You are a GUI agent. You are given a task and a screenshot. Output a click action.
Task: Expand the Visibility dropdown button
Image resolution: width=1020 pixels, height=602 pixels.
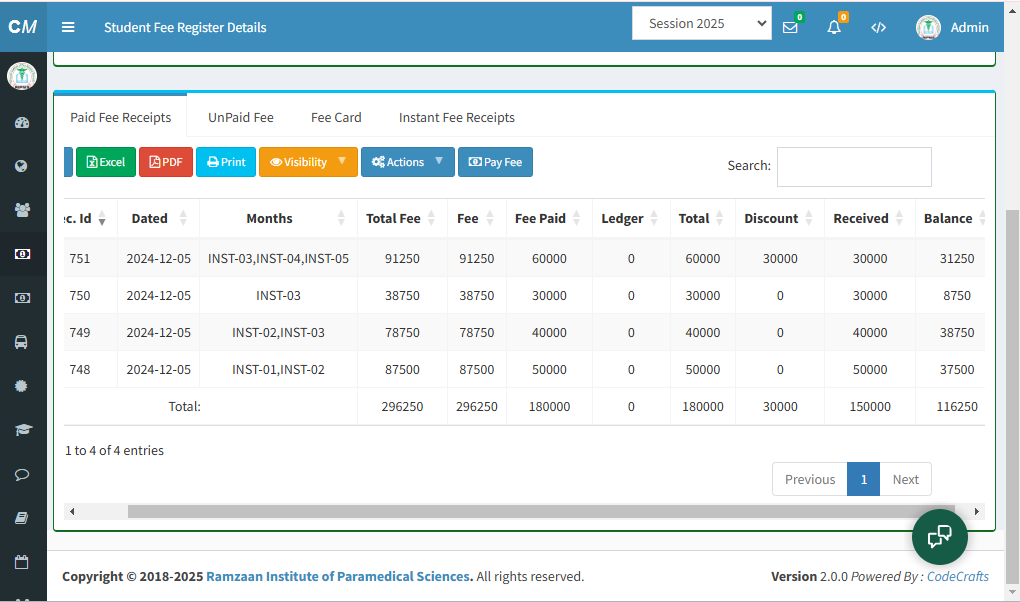click(x=307, y=162)
